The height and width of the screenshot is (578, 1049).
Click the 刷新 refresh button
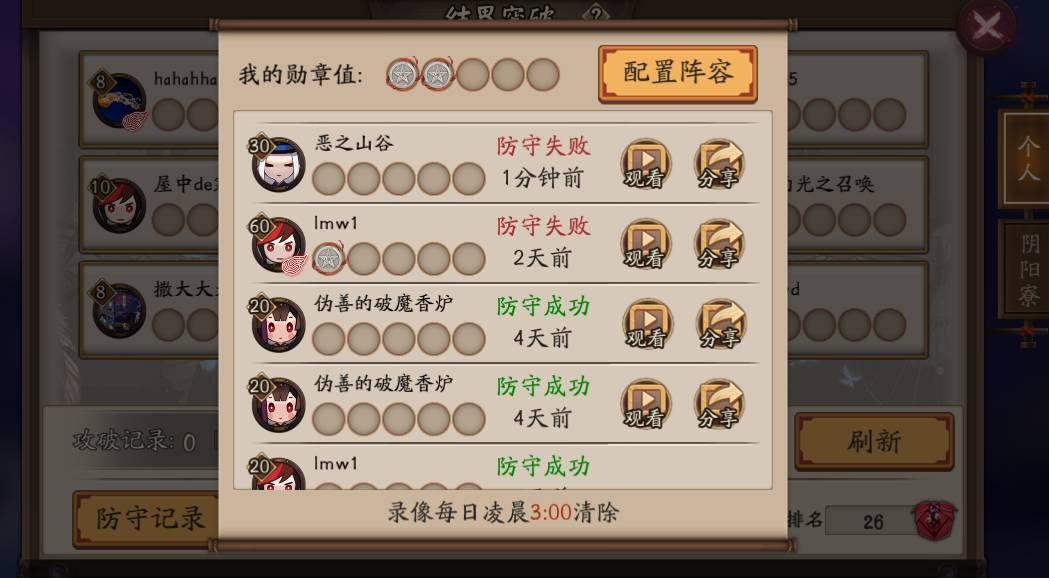tap(874, 441)
